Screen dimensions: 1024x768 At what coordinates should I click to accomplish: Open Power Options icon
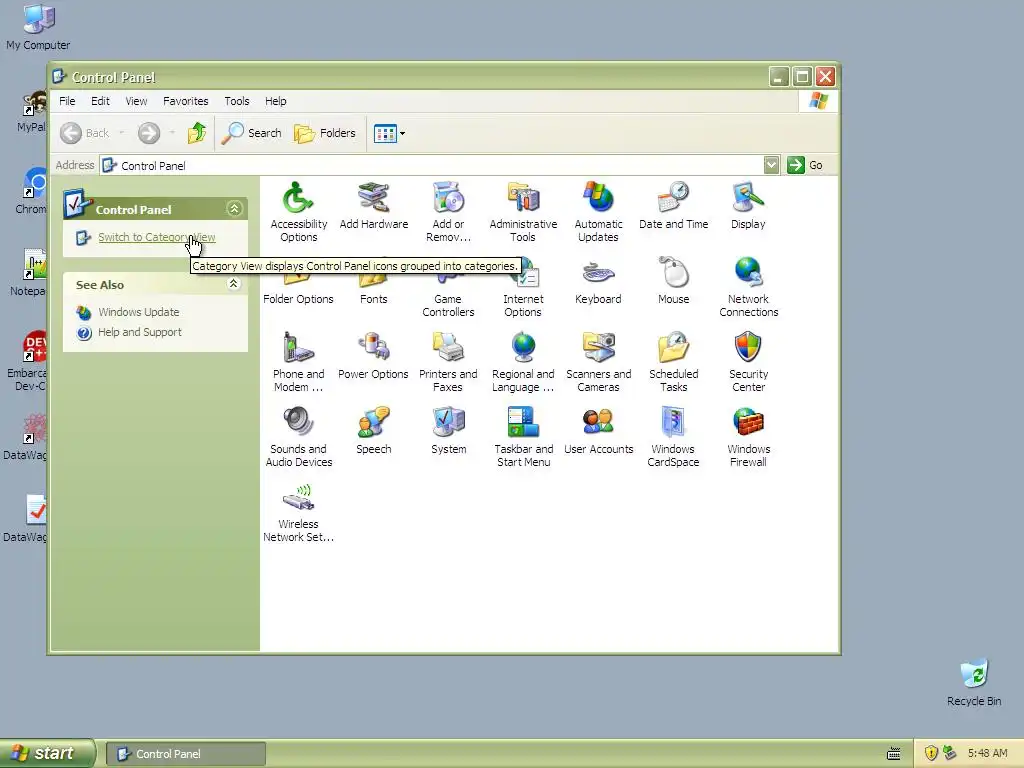coord(374,356)
